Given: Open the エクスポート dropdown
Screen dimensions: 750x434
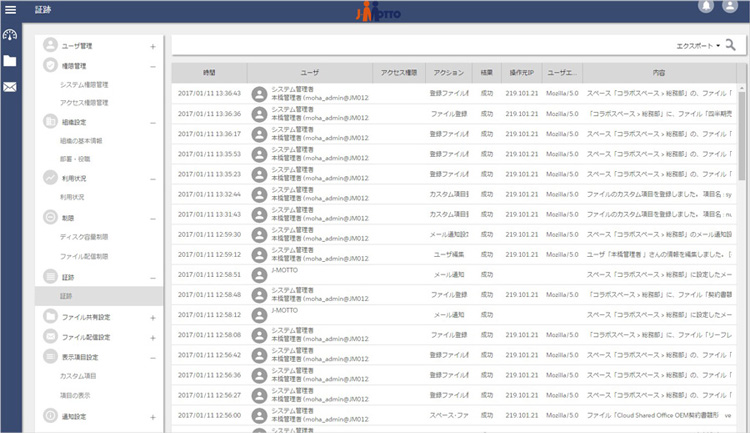Looking at the screenshot, I should click(x=699, y=46).
